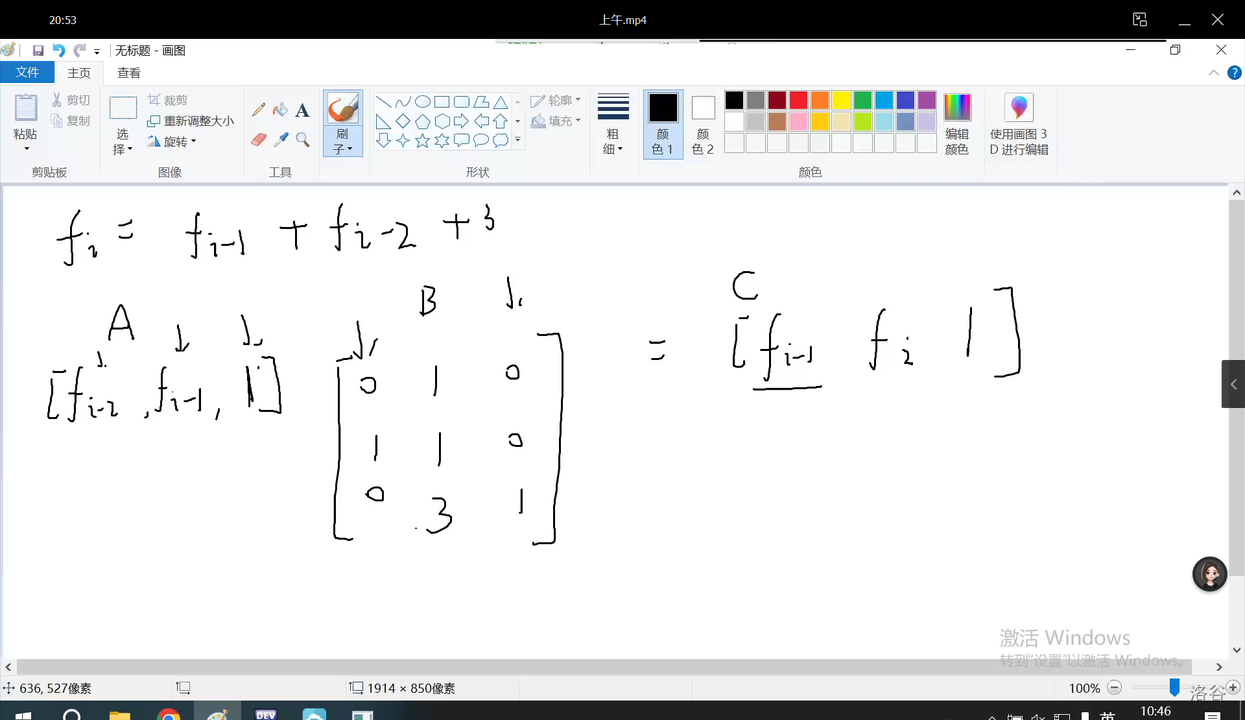
Task: Choose the right triangle shape
Action: pos(383,121)
